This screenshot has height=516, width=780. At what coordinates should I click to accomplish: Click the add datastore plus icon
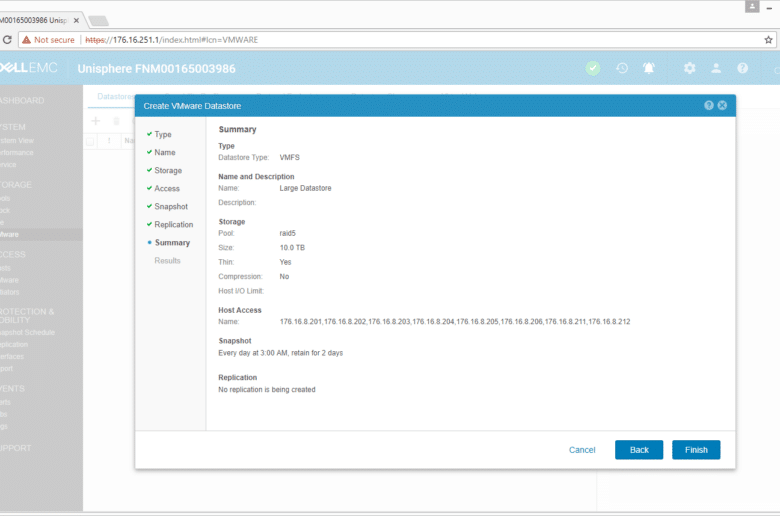pos(96,121)
